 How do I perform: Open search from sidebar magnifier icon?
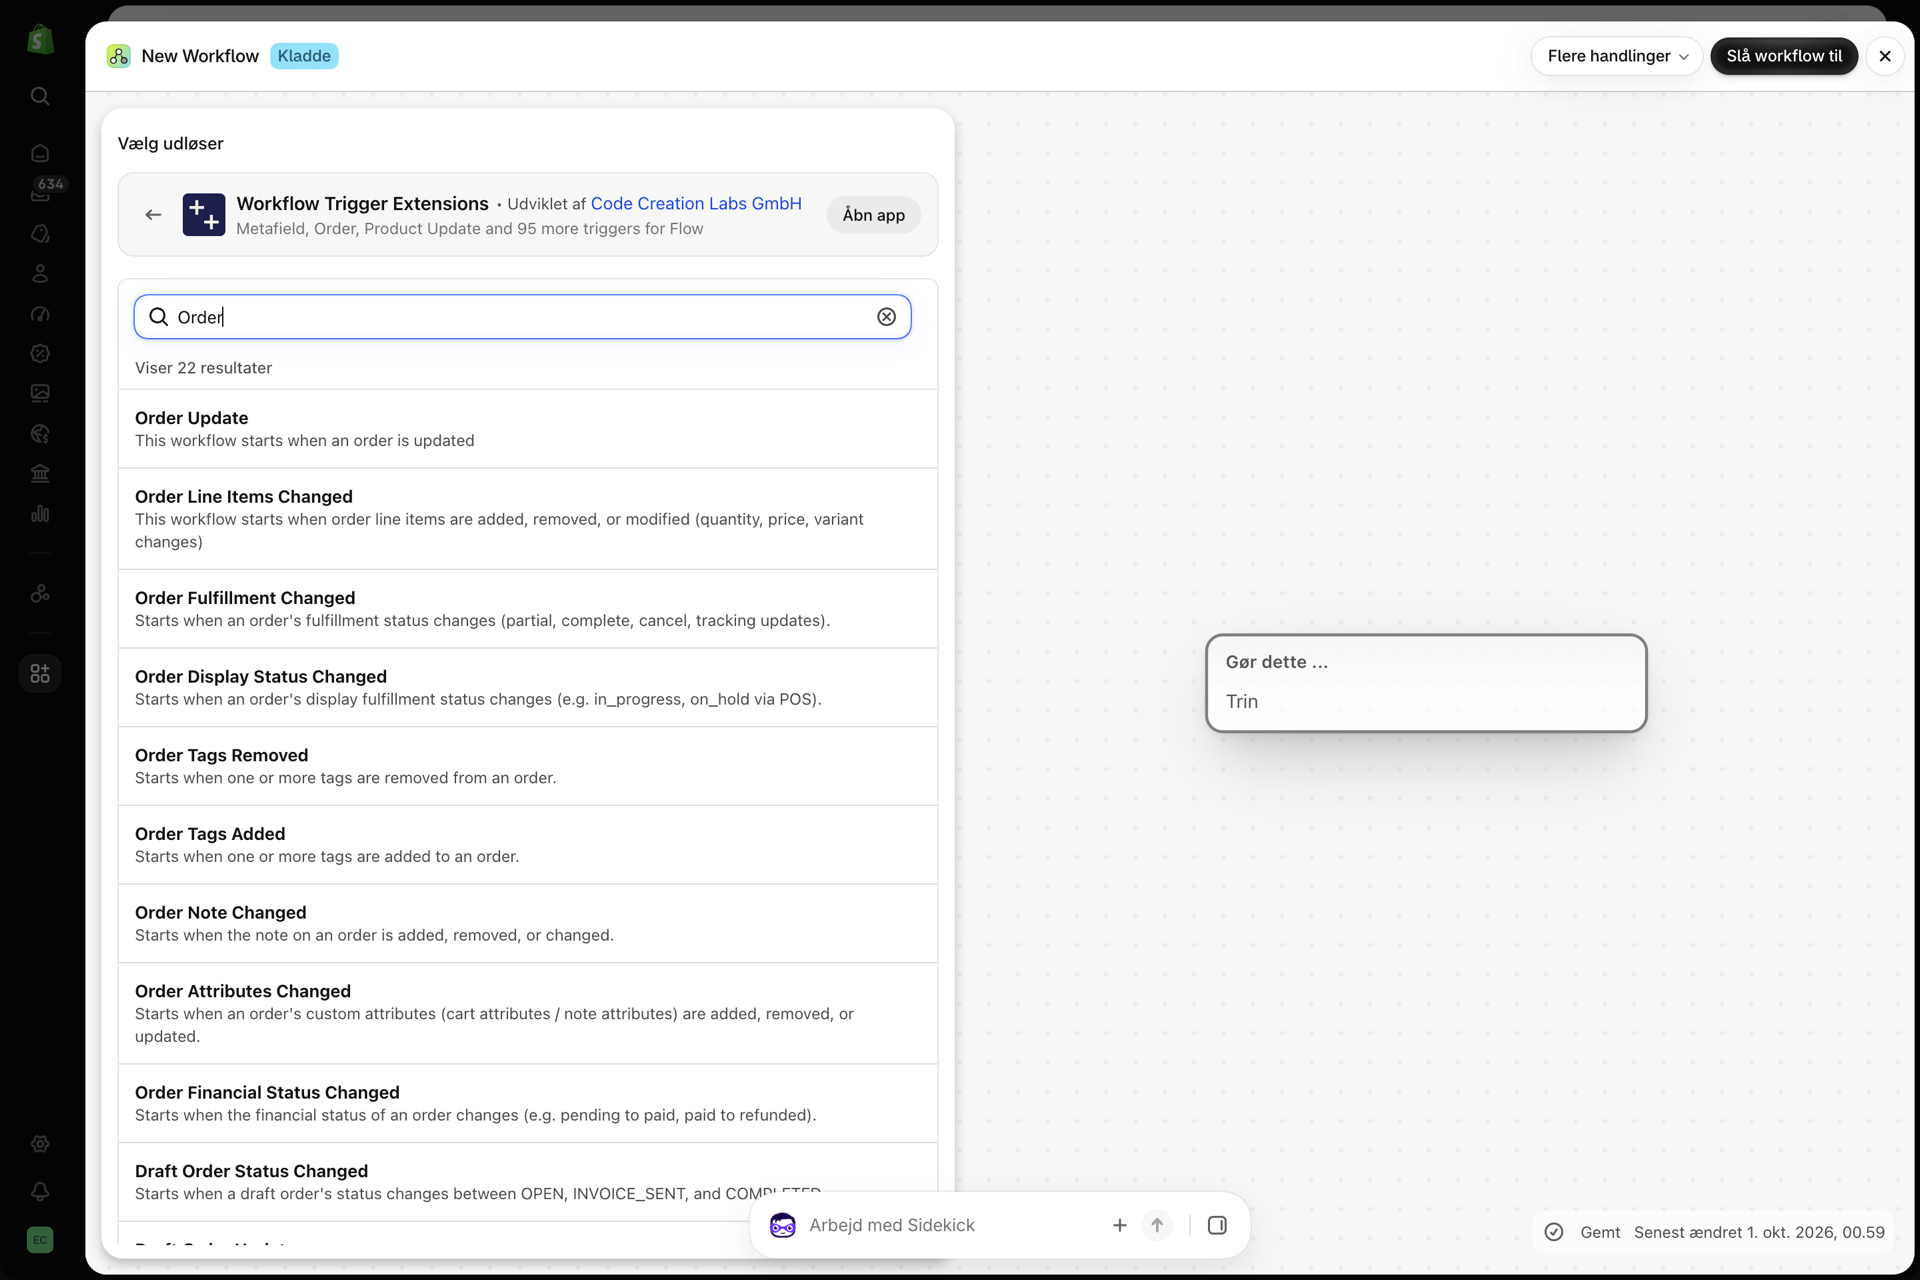click(x=40, y=96)
